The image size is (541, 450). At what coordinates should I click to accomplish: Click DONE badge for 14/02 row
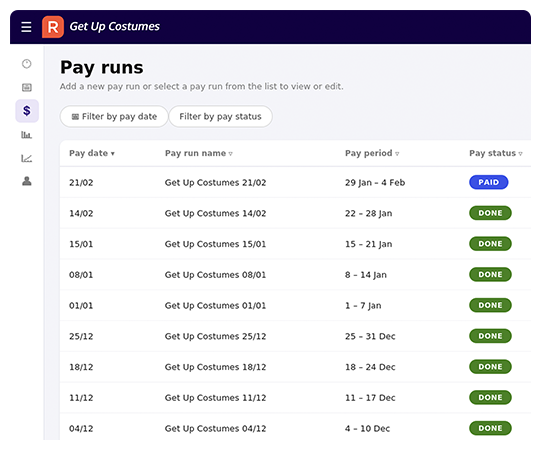tap(490, 213)
